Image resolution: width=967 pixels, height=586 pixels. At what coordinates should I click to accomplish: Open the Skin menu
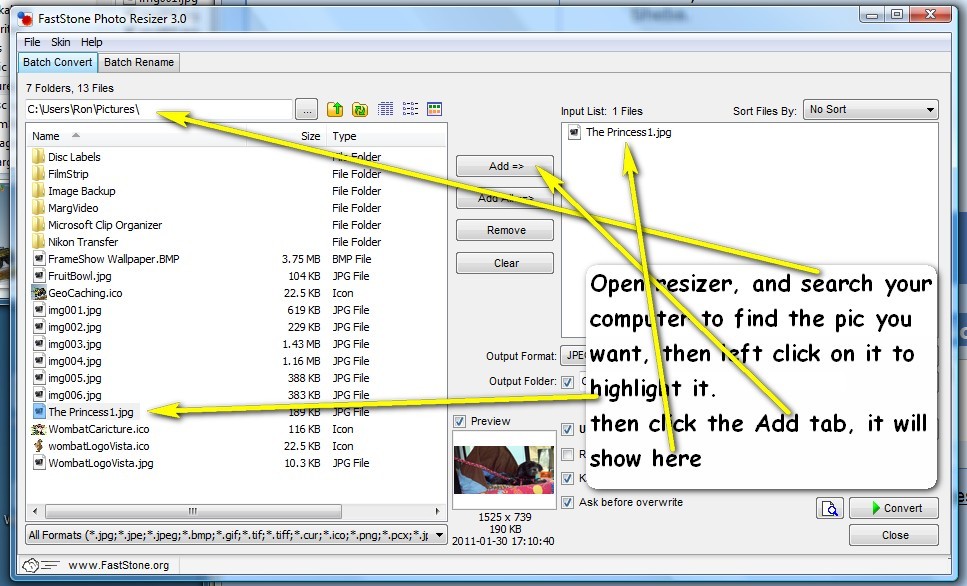click(x=61, y=42)
